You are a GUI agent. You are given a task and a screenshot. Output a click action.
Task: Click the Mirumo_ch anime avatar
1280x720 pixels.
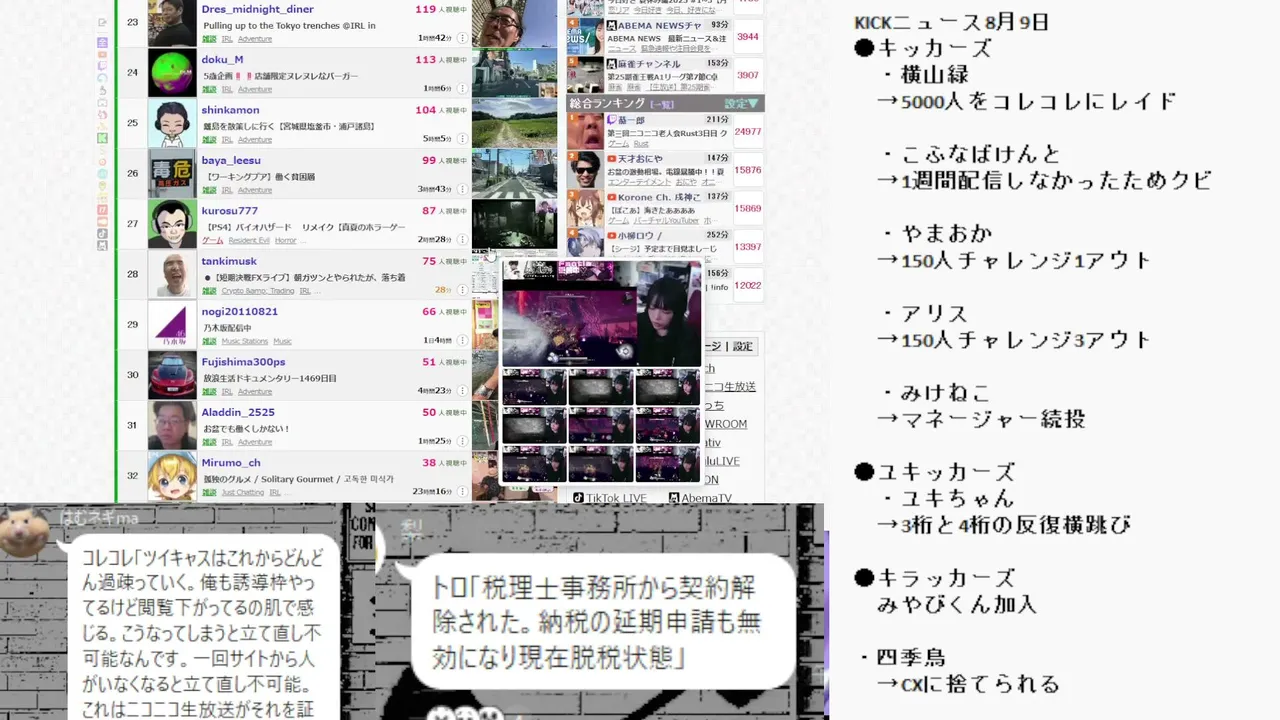tap(172, 476)
